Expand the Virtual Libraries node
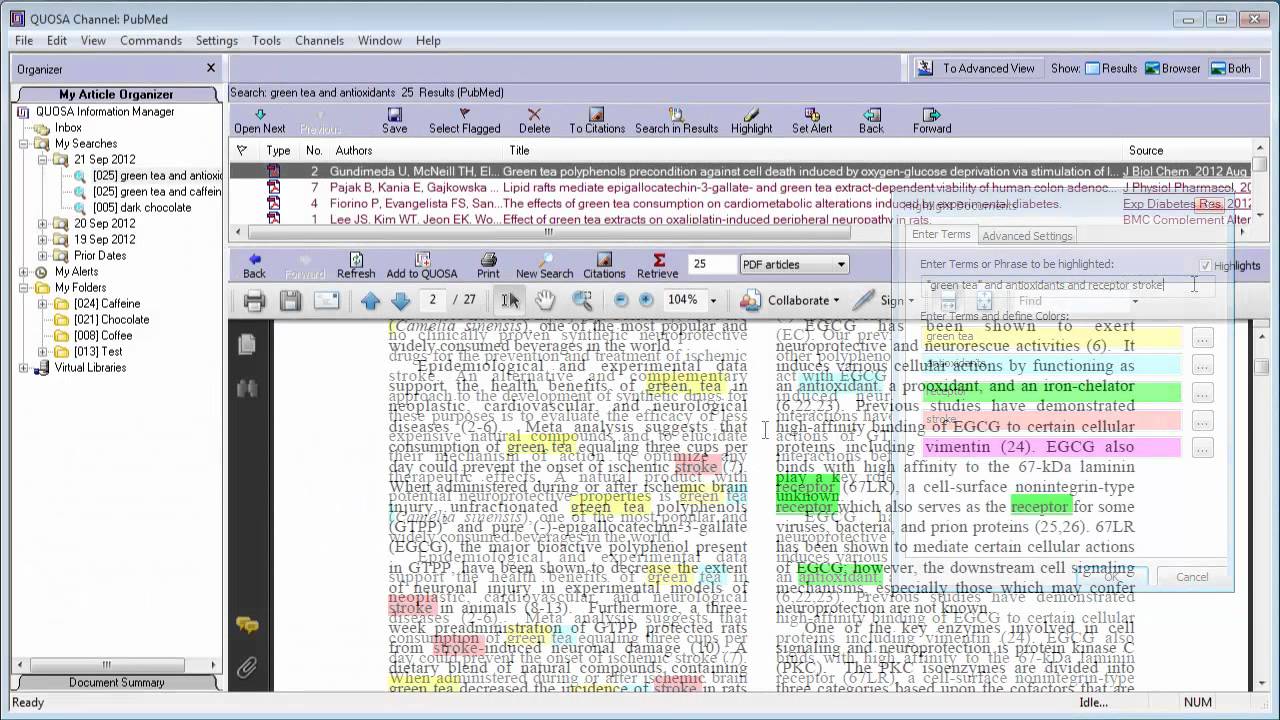This screenshot has width=1280, height=720. (24, 368)
